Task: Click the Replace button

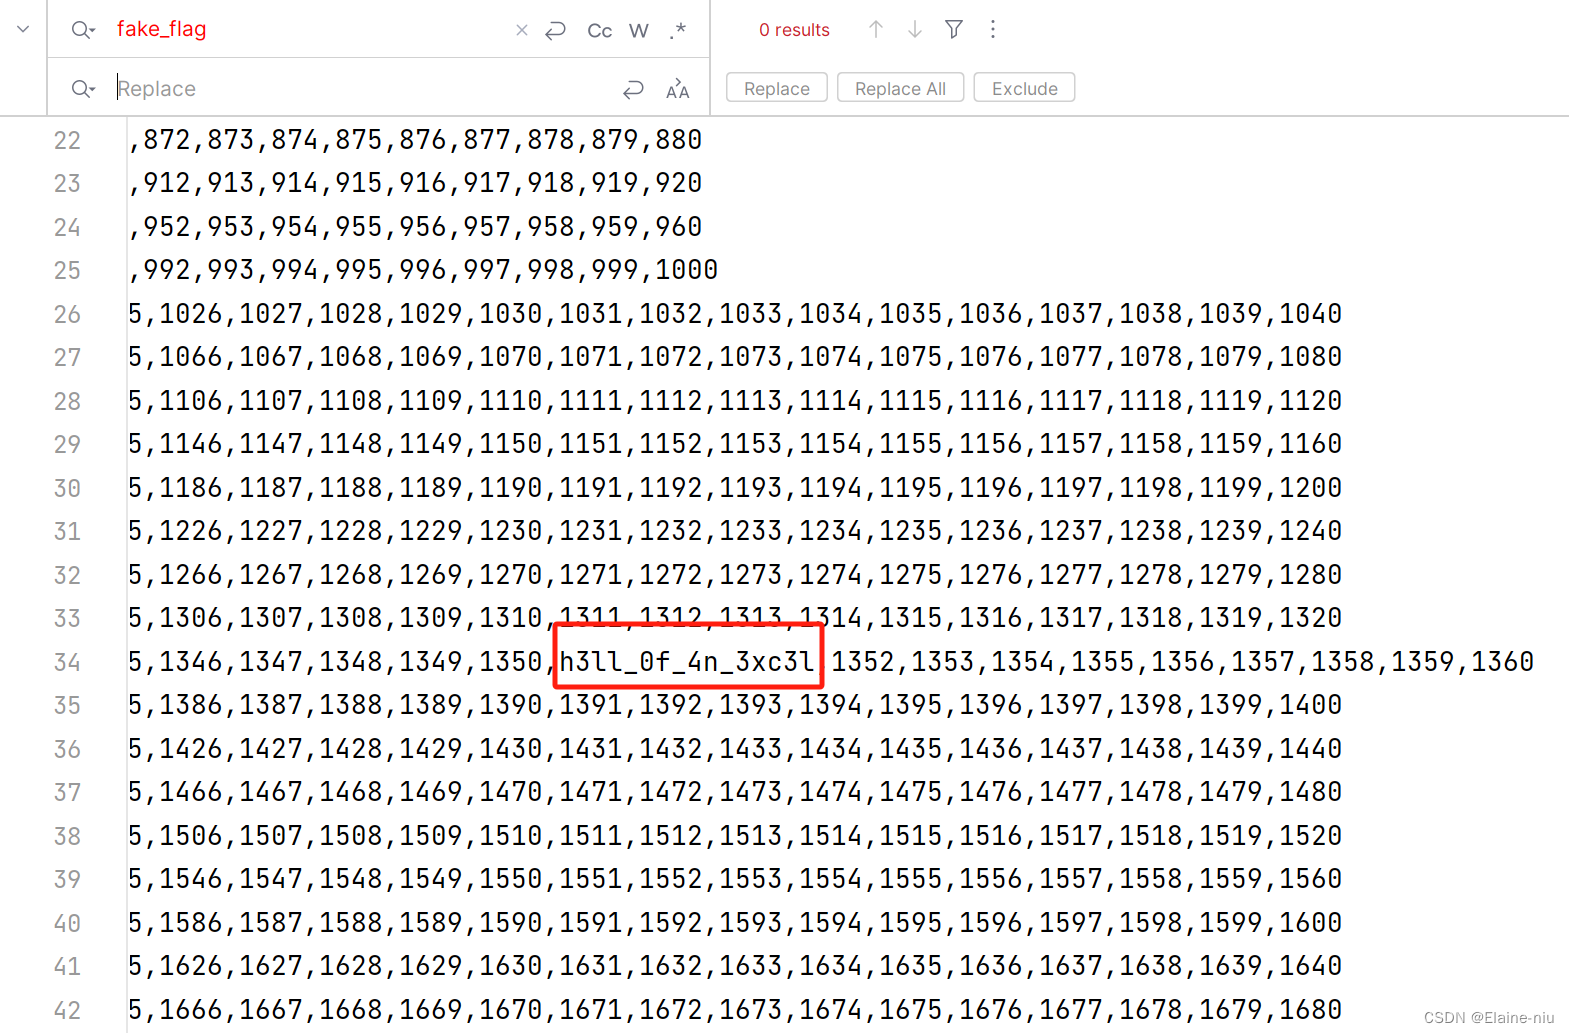Action: [x=777, y=88]
